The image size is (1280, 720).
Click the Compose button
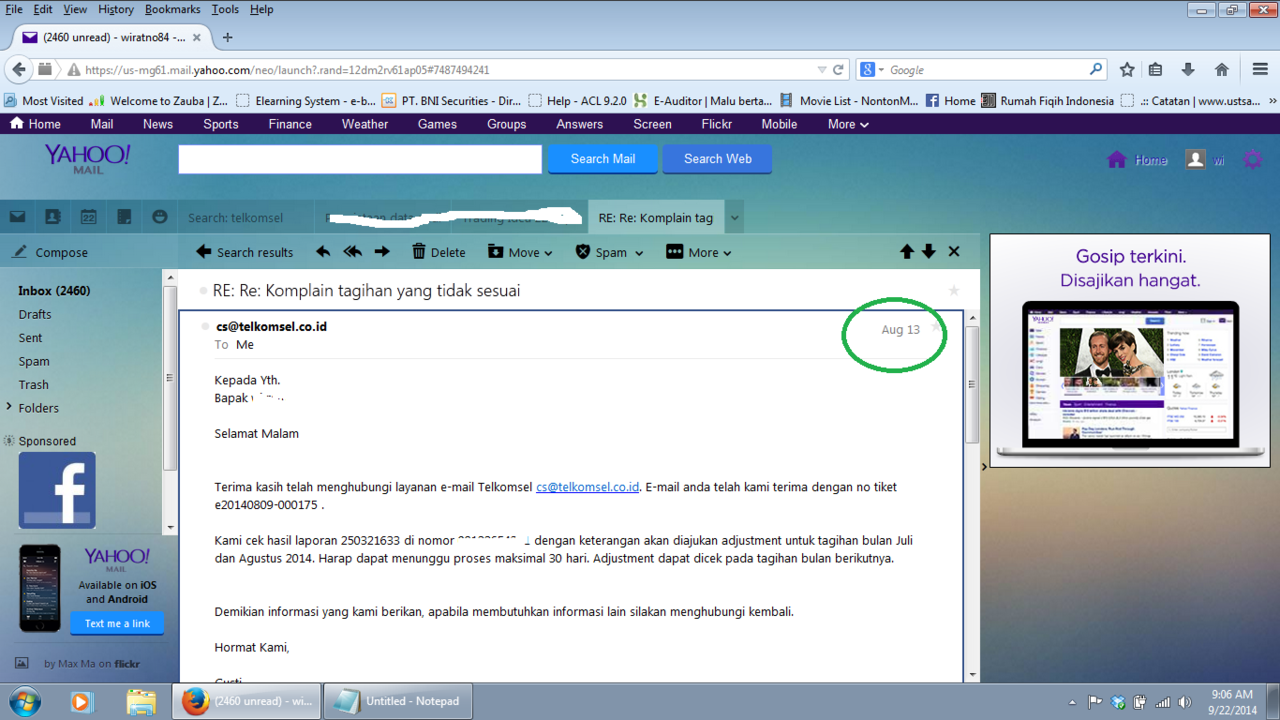coord(50,252)
